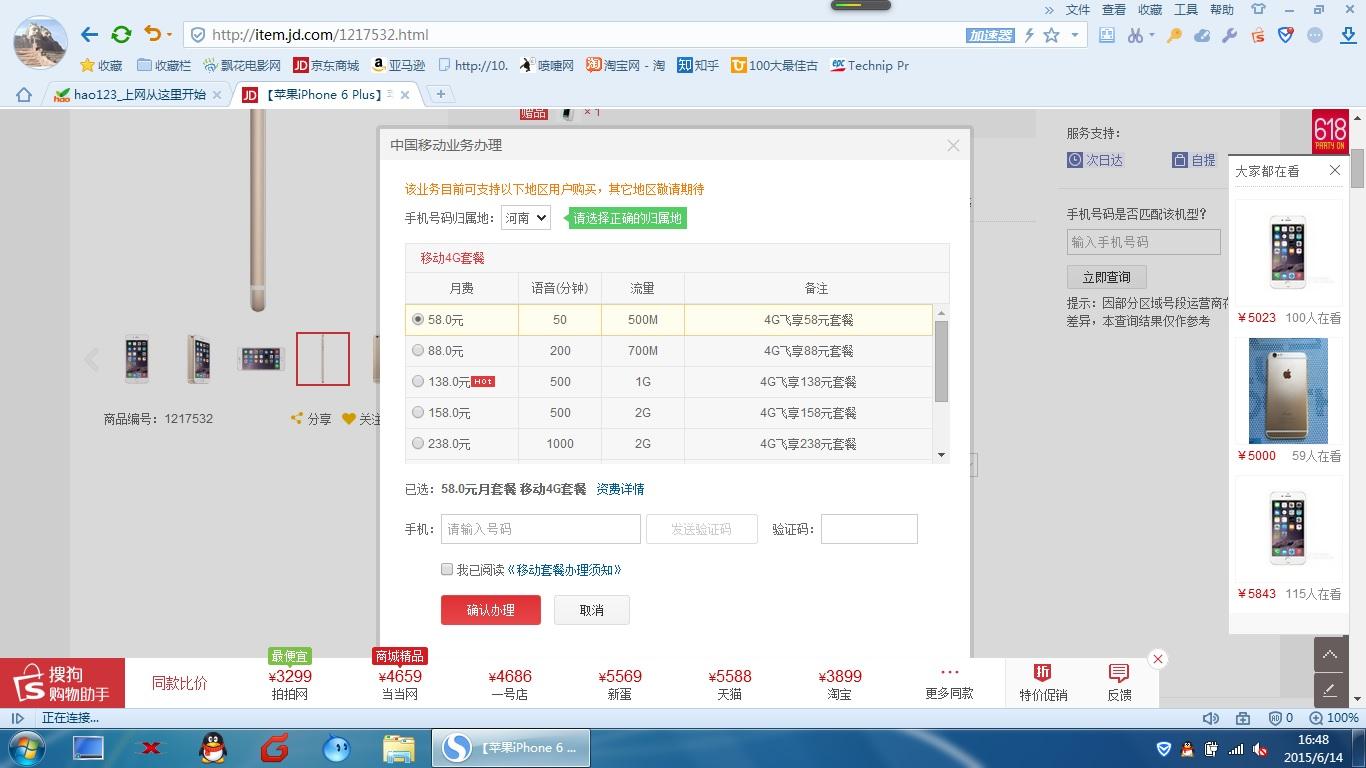Click the lightning speed-mode icon
1366x768 pixels.
1029,35
